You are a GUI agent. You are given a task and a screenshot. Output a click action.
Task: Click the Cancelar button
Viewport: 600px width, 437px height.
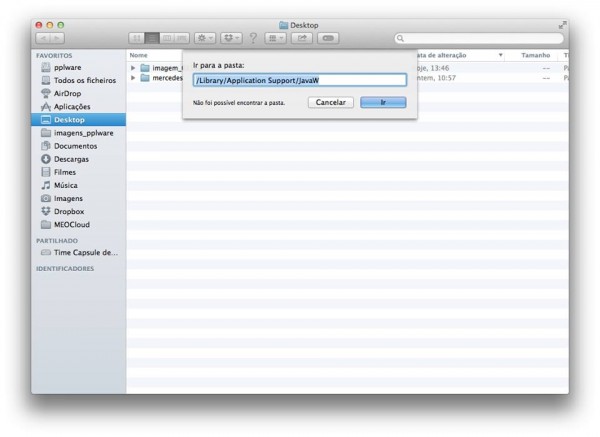pos(331,102)
